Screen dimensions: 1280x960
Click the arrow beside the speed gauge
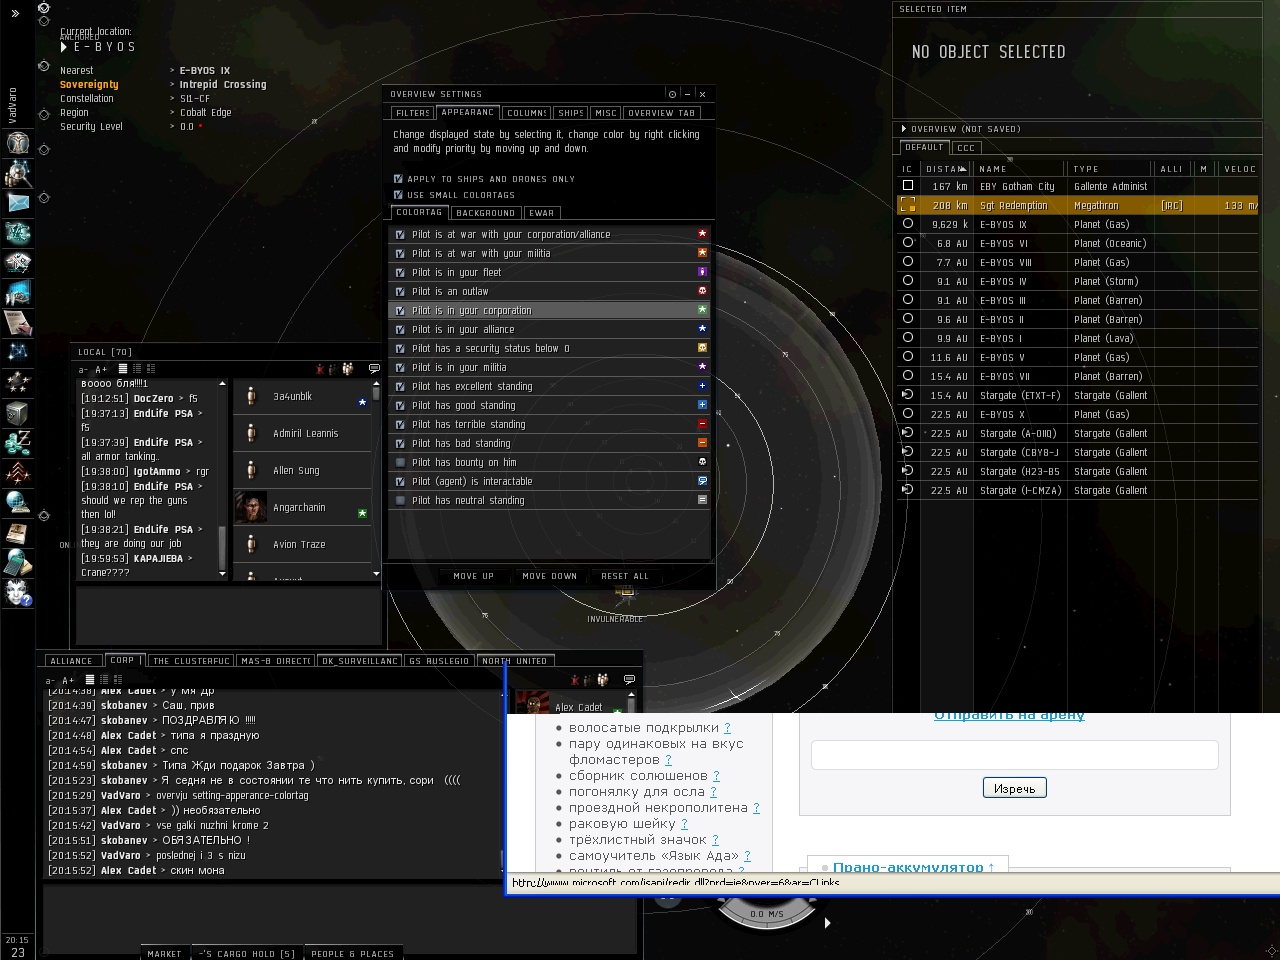pos(827,923)
